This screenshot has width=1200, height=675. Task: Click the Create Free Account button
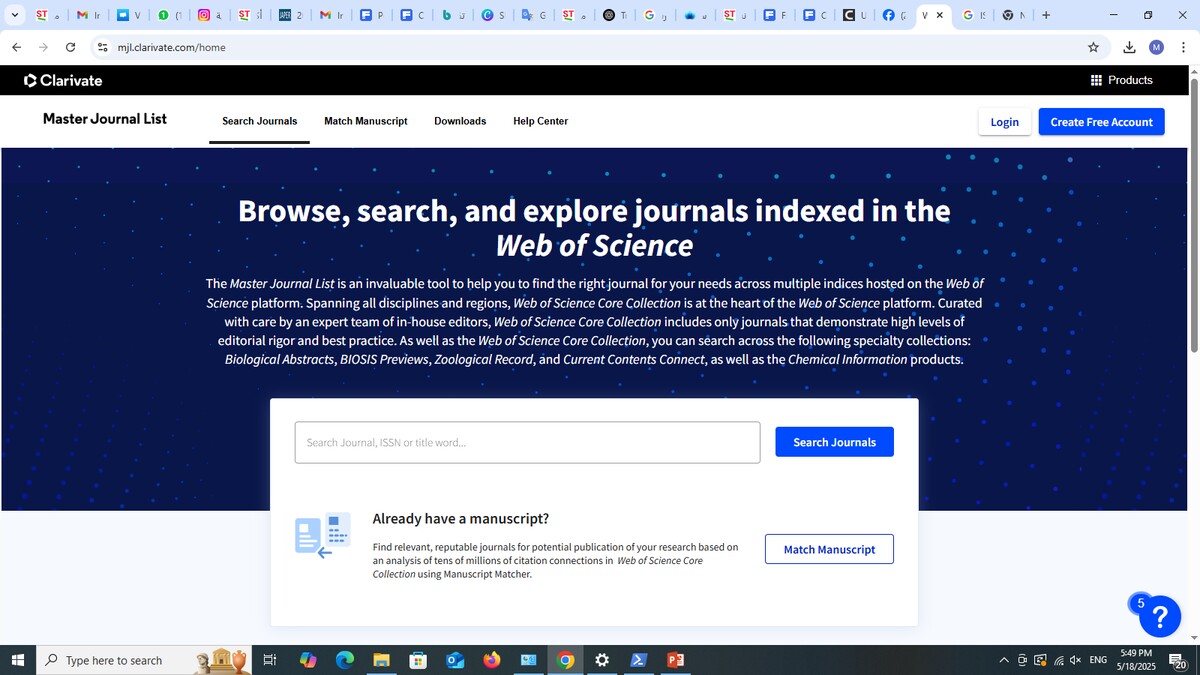[1101, 122]
